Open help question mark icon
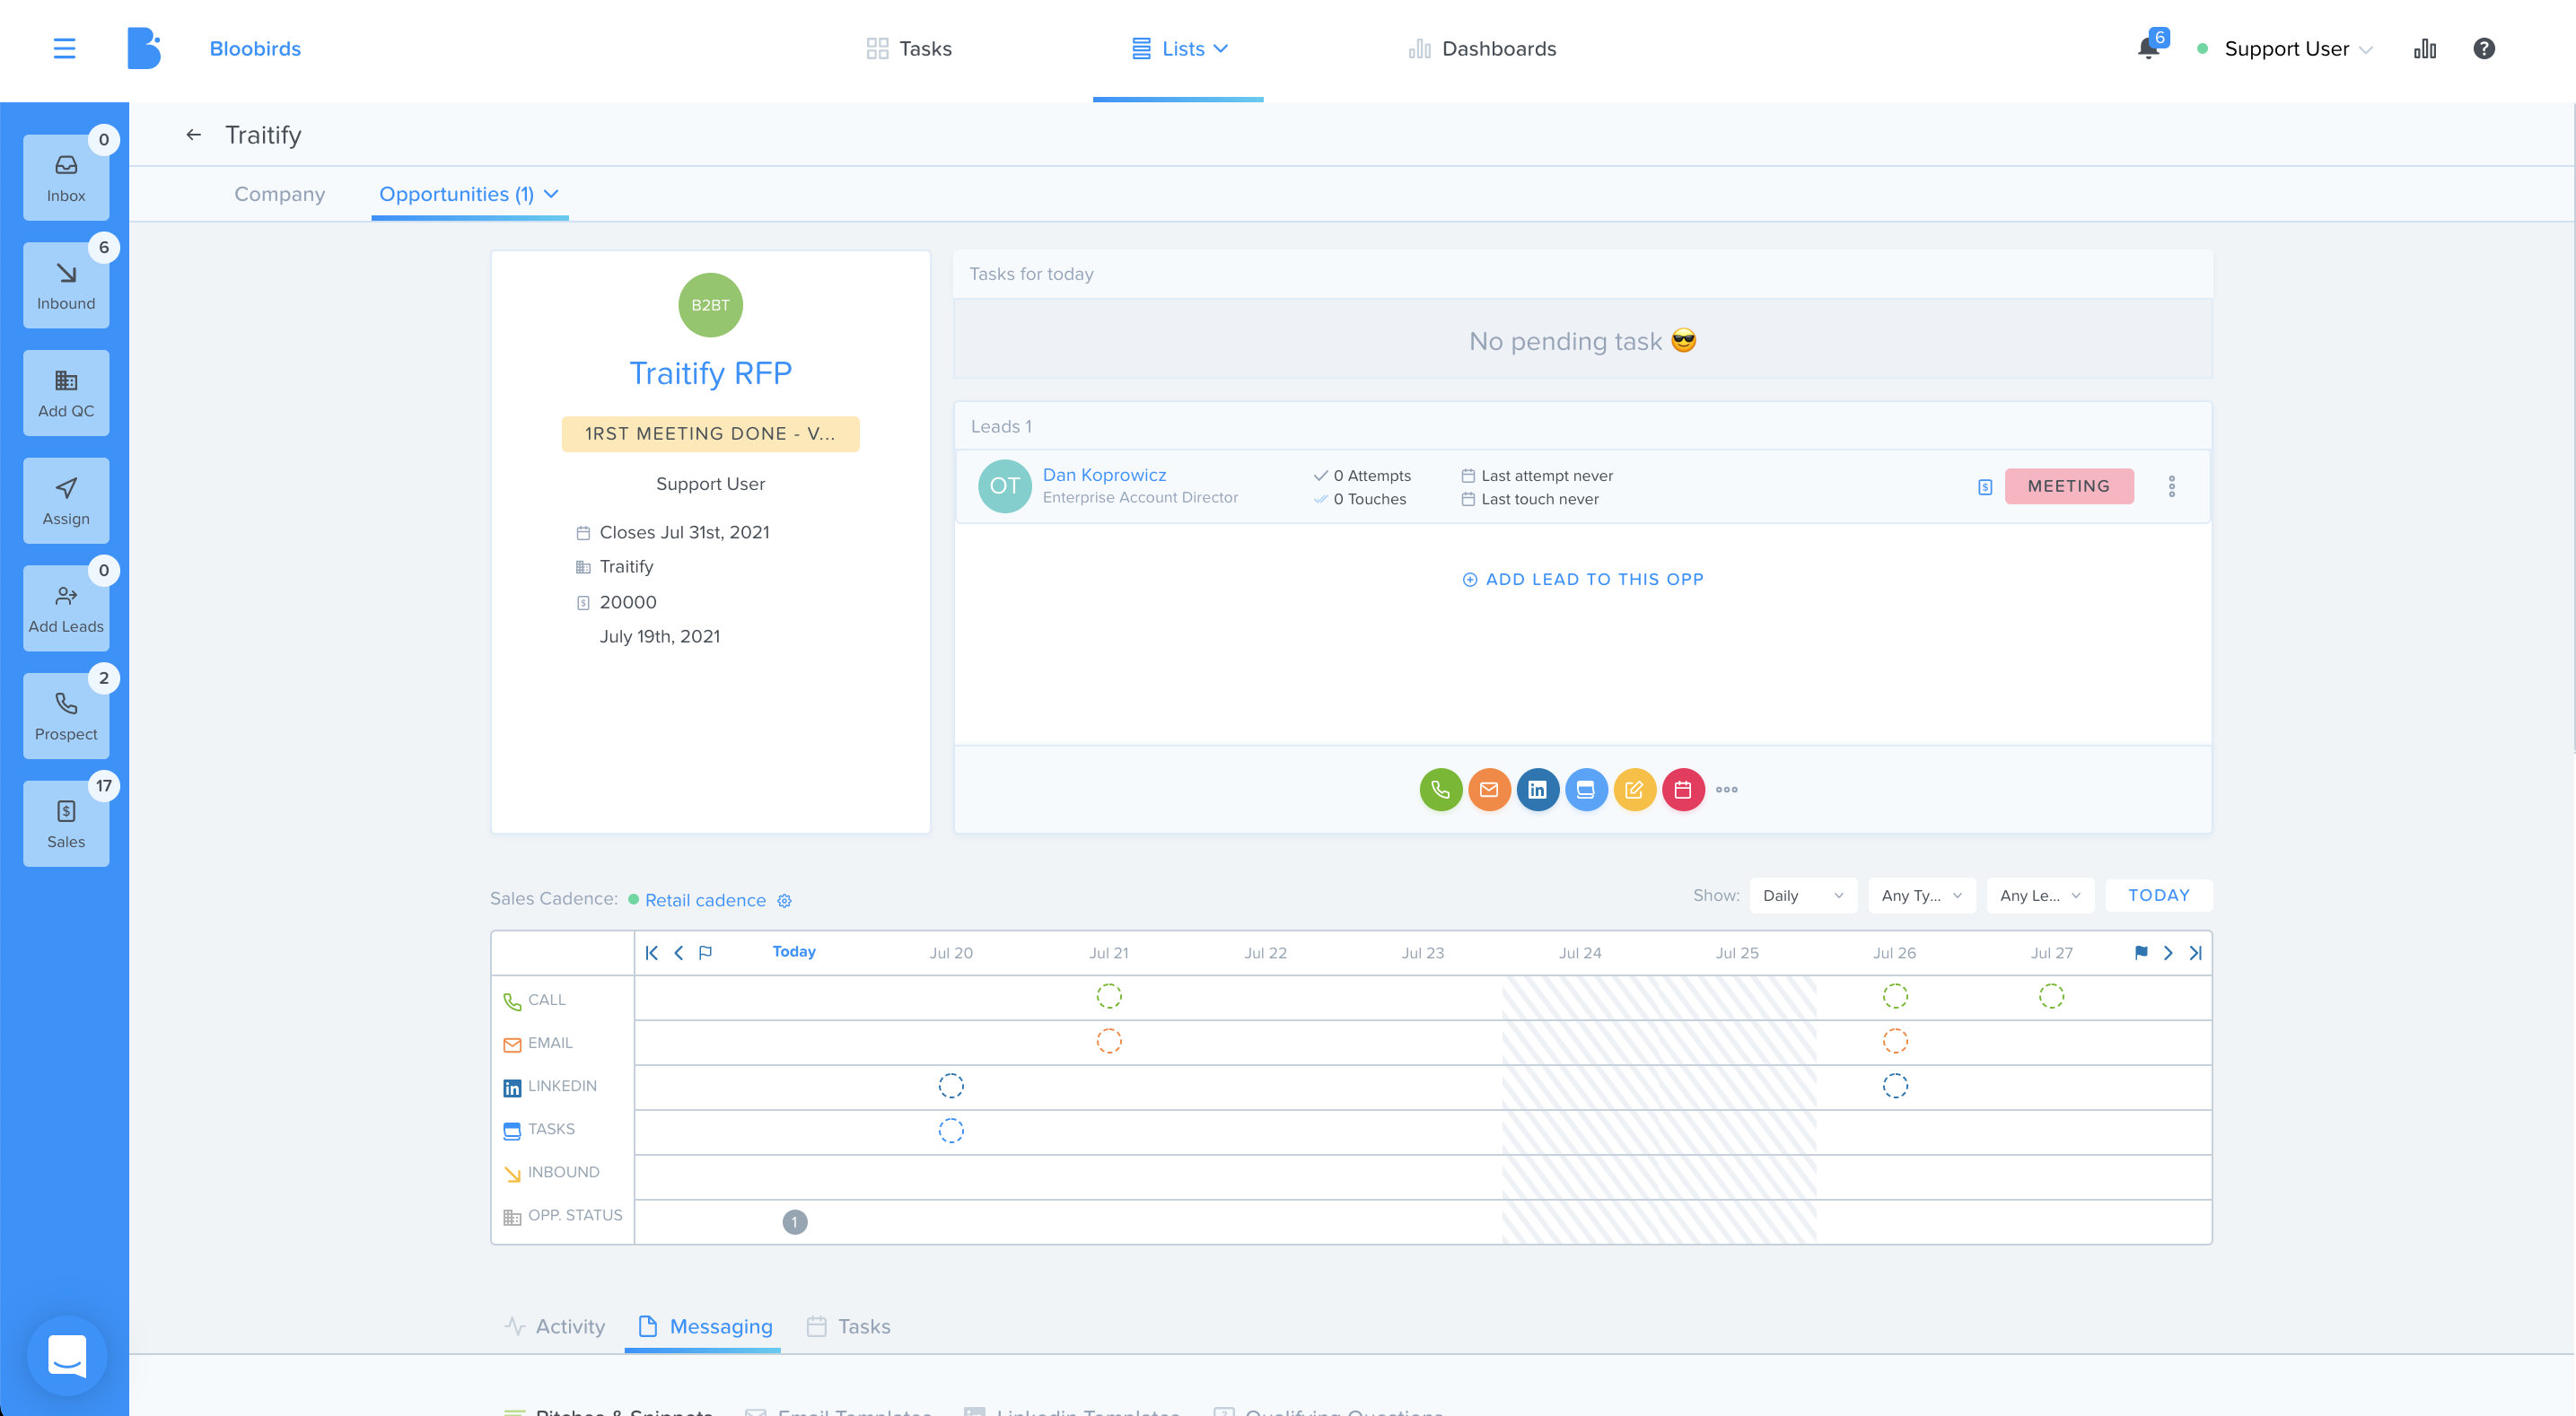 click(2484, 48)
